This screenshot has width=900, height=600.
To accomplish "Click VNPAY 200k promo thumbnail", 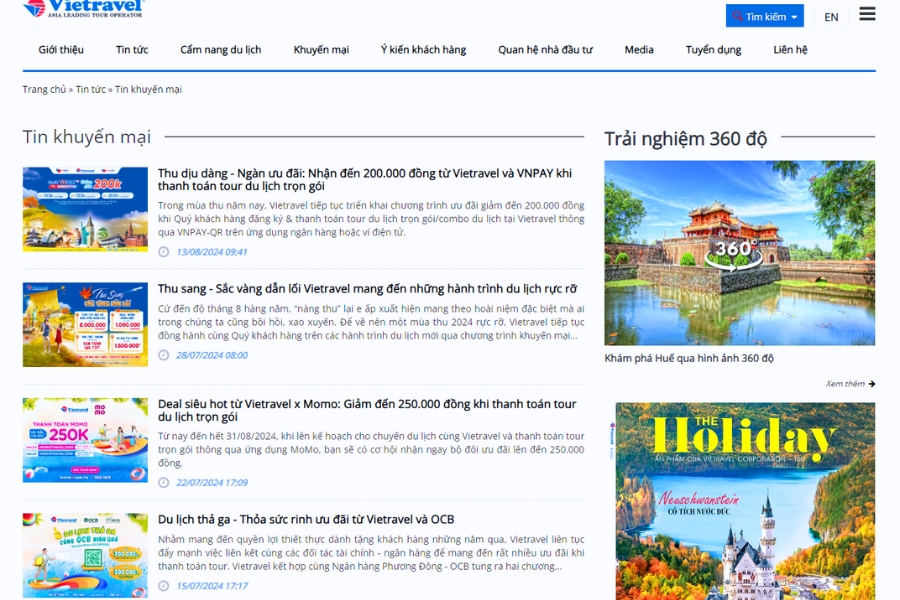I will pos(85,210).
